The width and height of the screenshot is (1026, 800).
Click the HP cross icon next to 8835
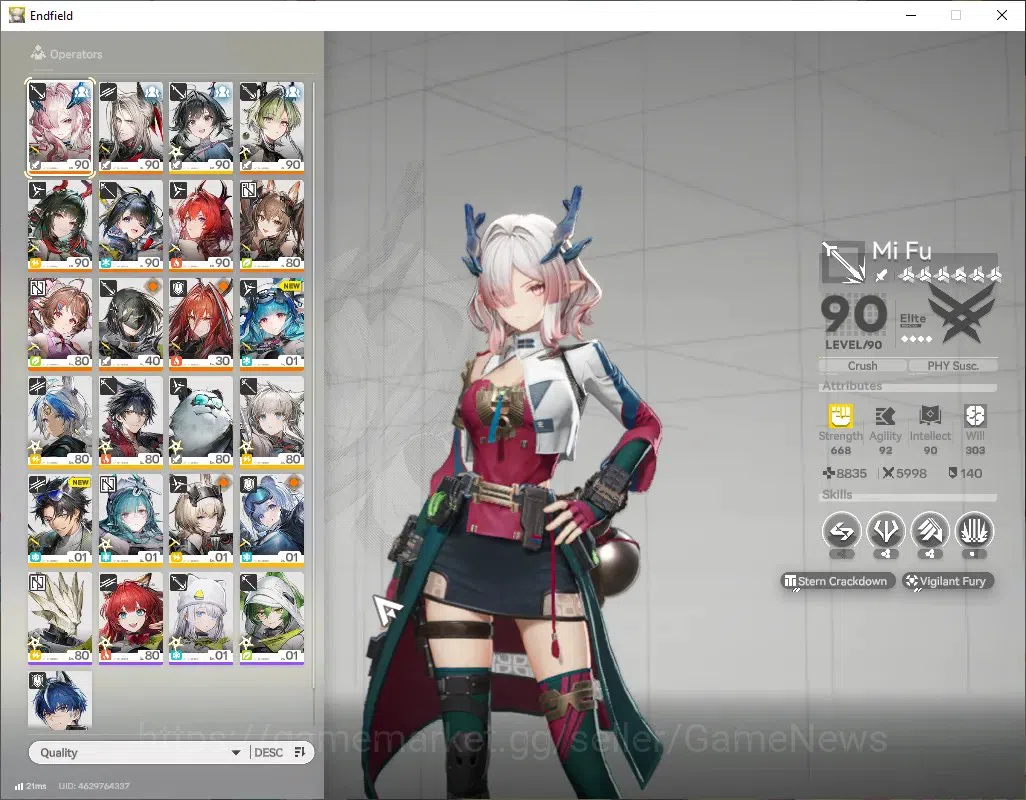click(828, 473)
